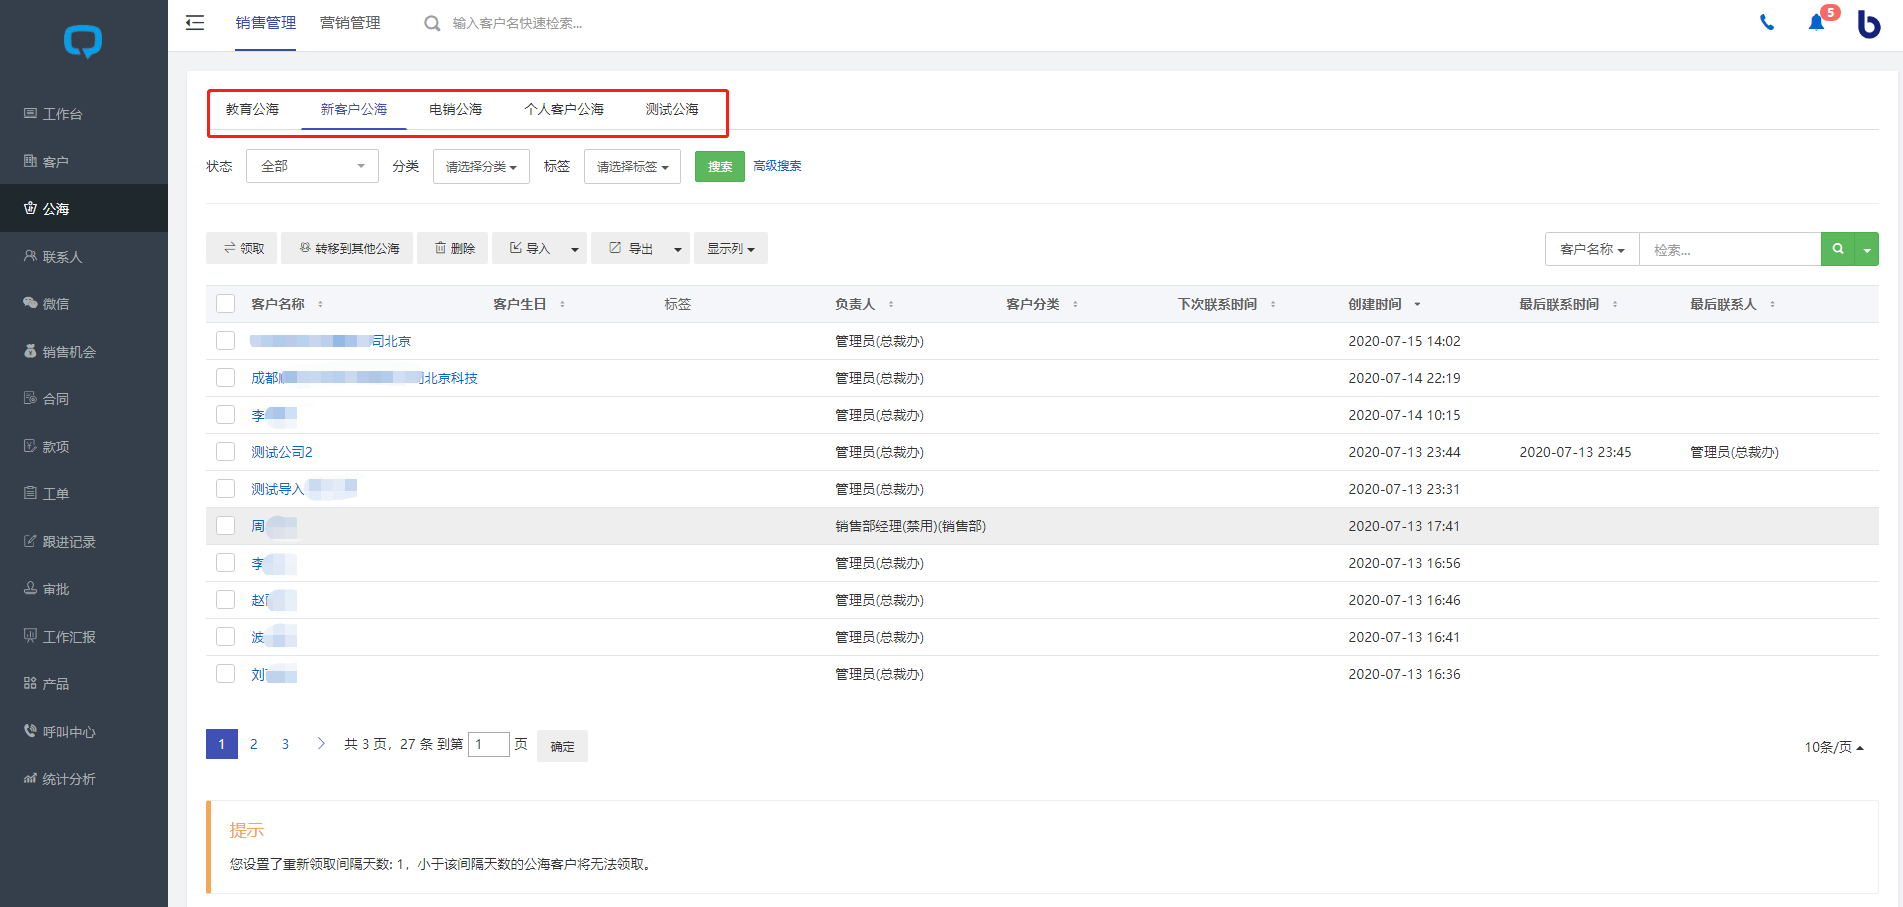Viewport: 1903px width, 907px height.
Task: Open 微信 in the sidebar
Action: 55,304
